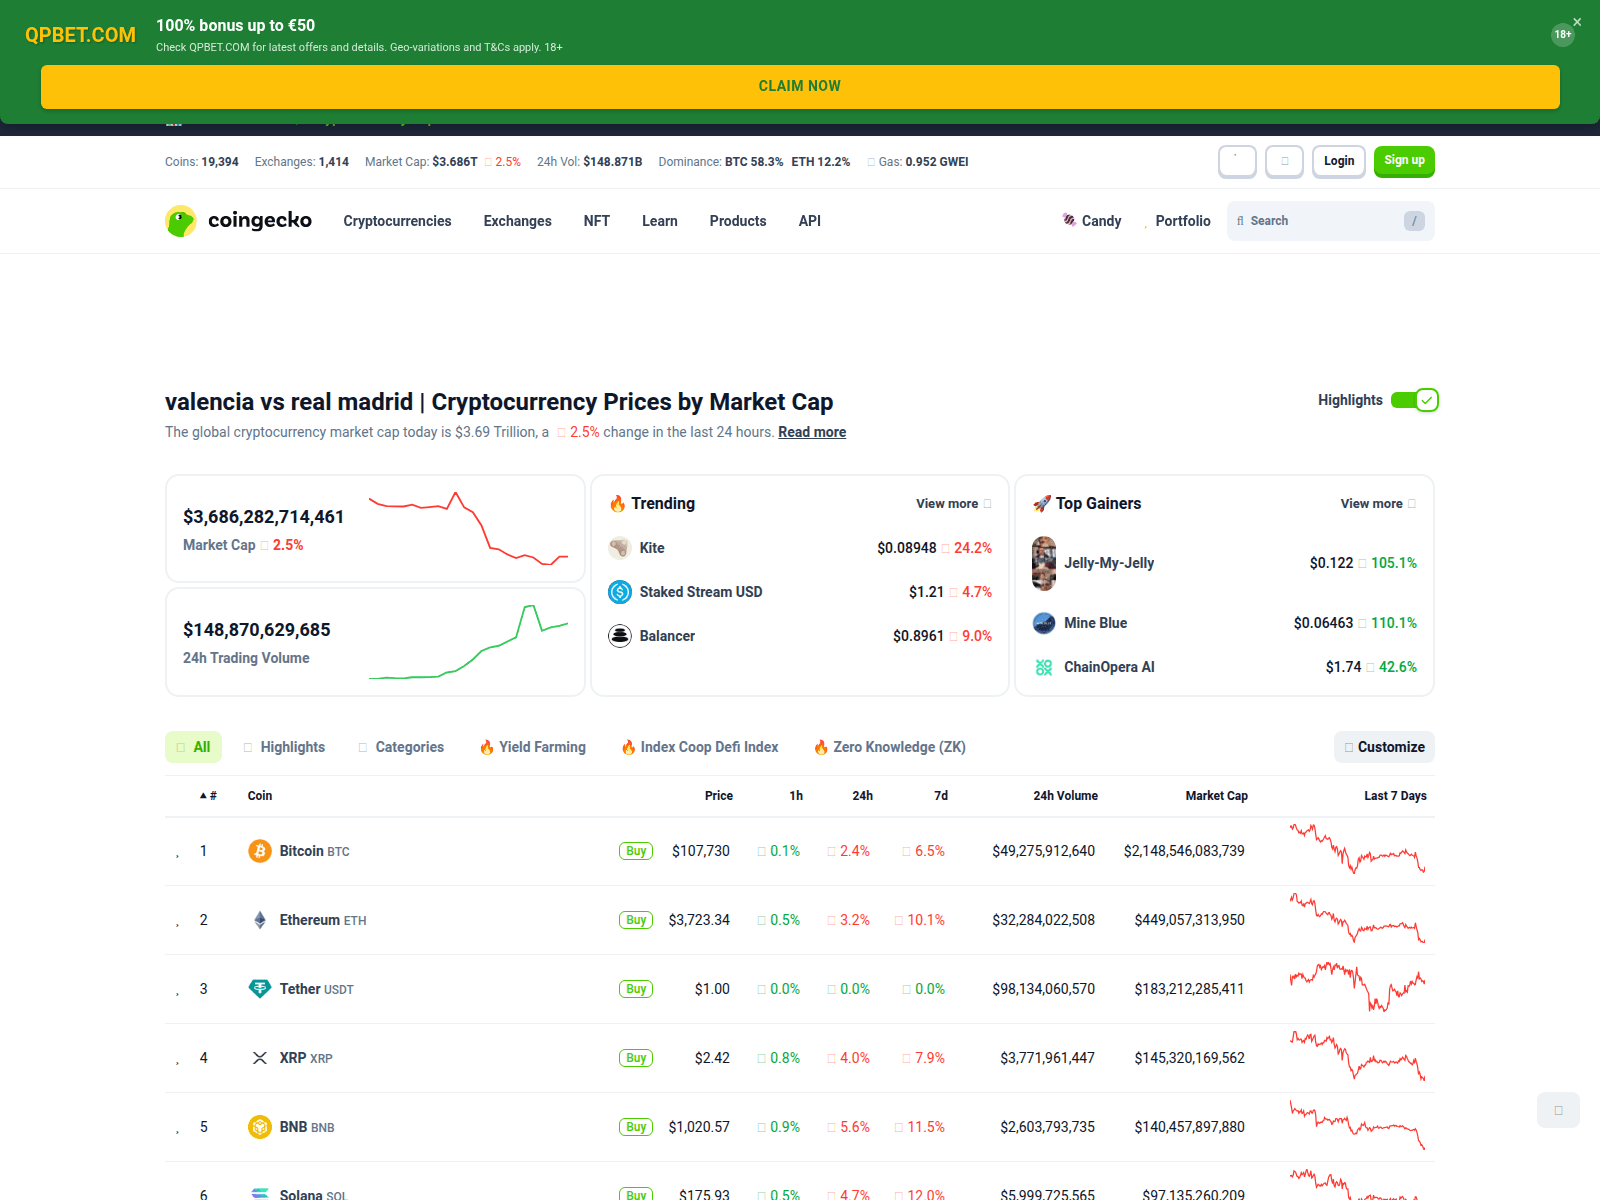Click Buy button for Tether

(636, 989)
